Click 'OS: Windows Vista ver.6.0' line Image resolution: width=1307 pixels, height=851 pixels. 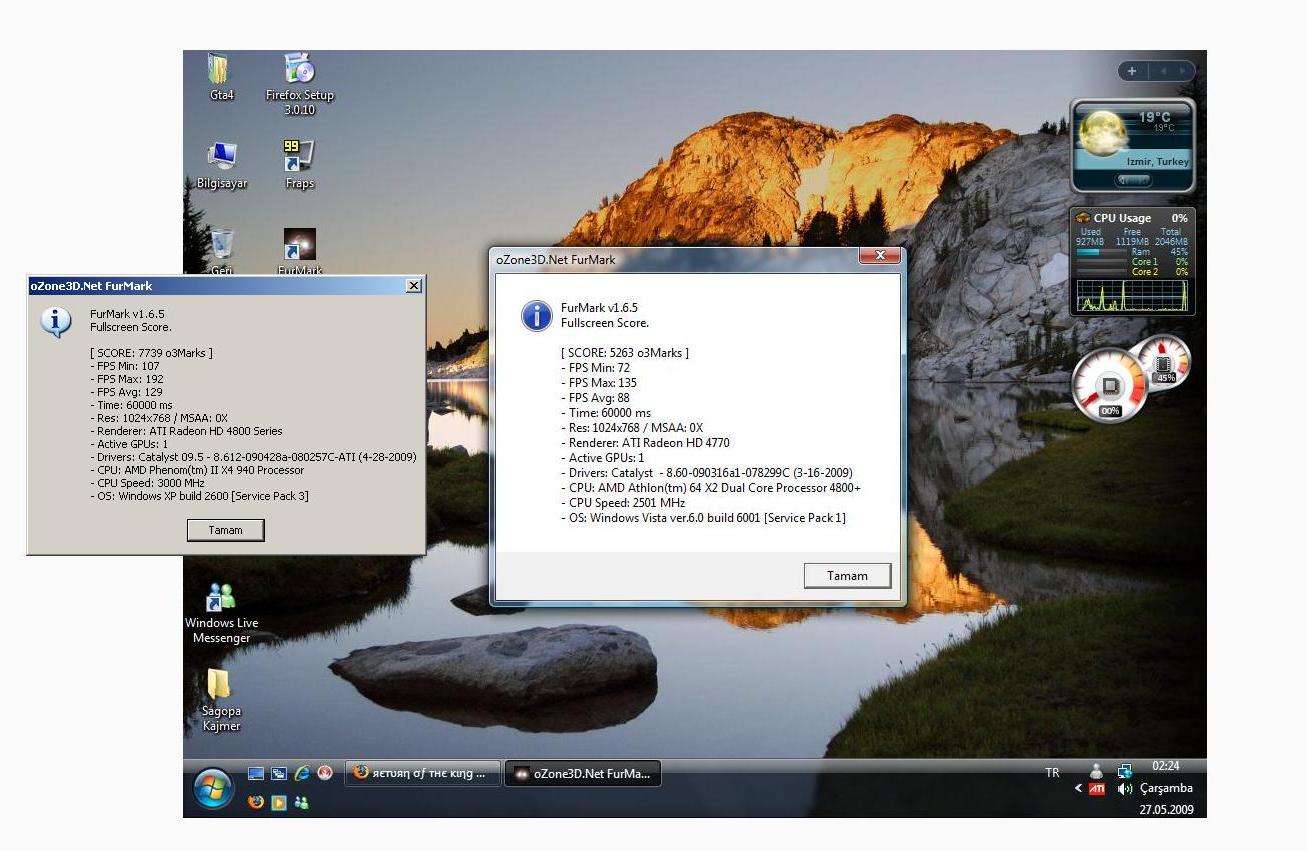pos(703,518)
